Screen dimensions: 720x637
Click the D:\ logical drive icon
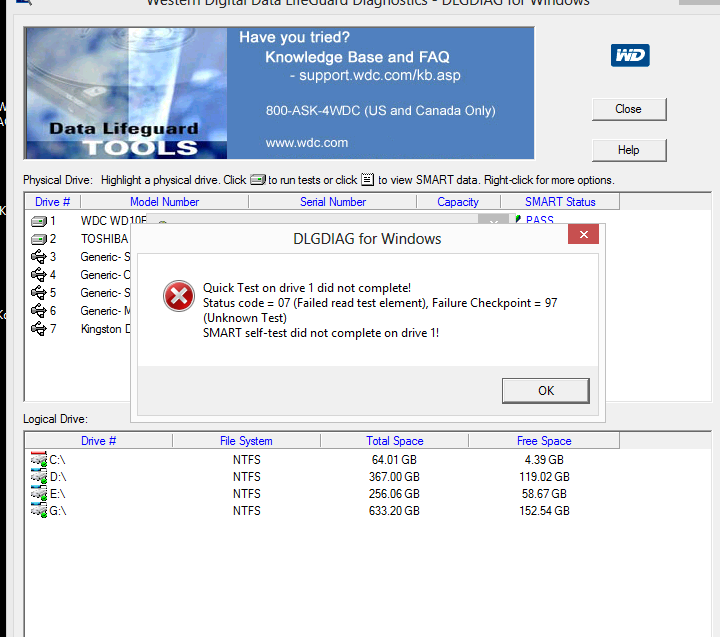[x=39, y=476]
